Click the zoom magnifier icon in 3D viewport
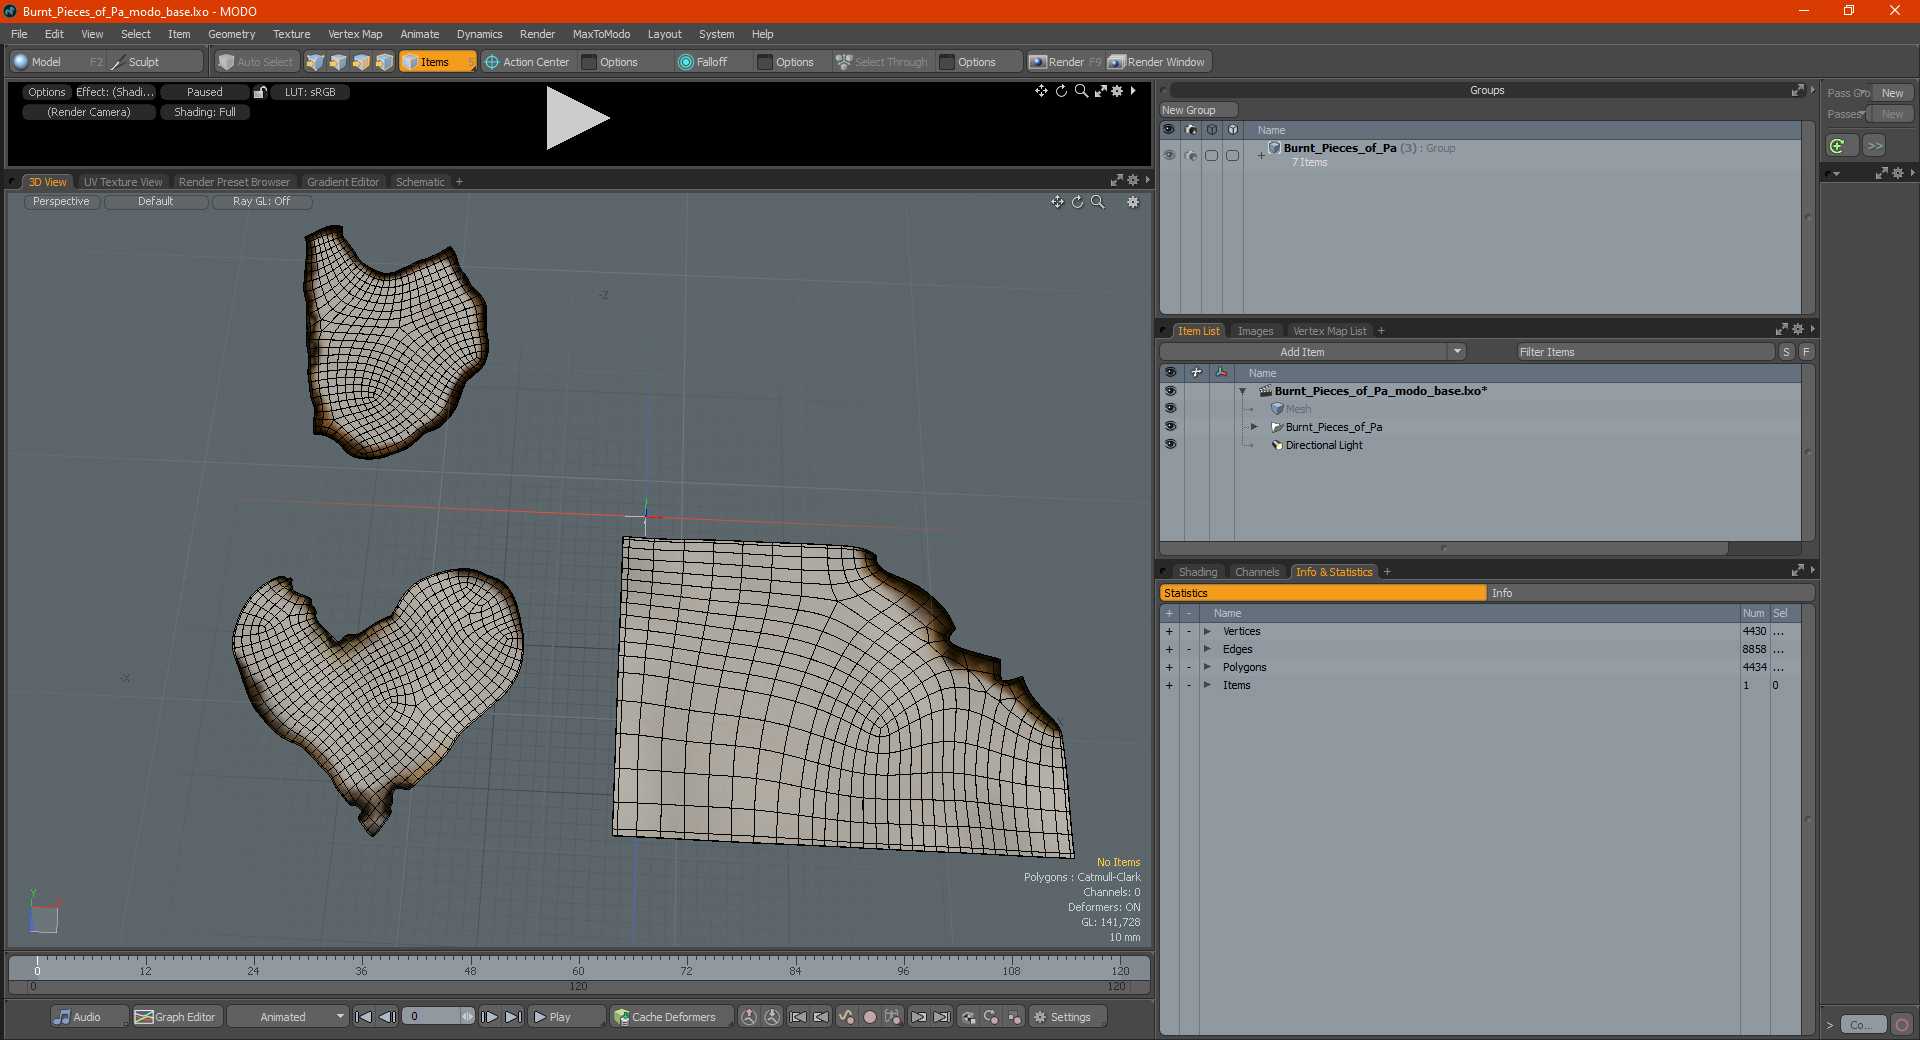 [1098, 202]
